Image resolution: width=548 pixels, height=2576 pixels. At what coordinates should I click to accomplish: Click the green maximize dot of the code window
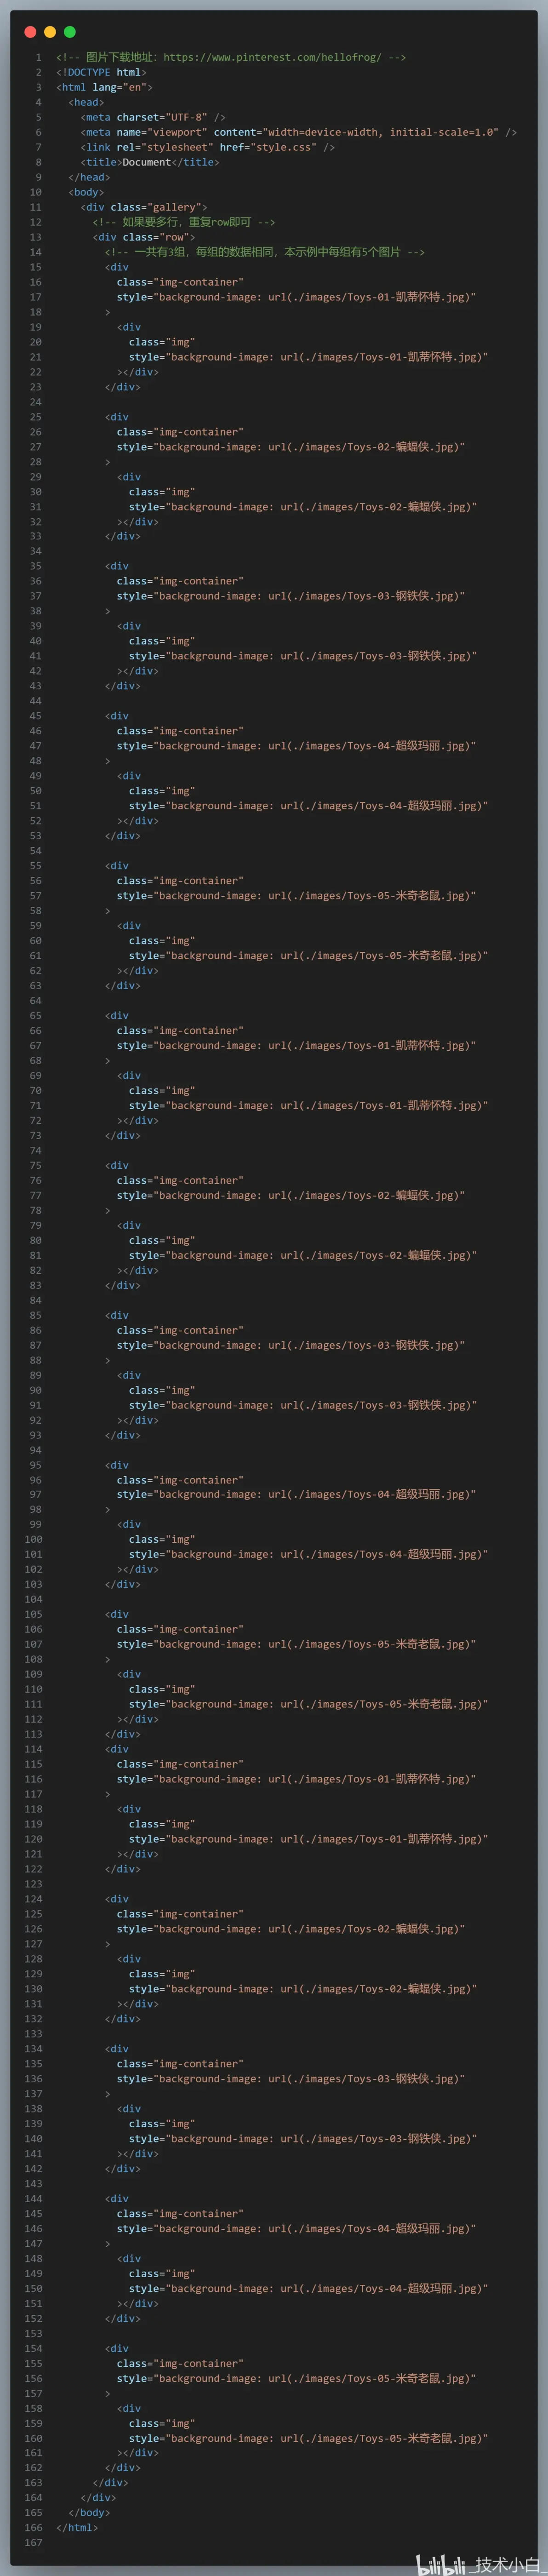(70, 32)
